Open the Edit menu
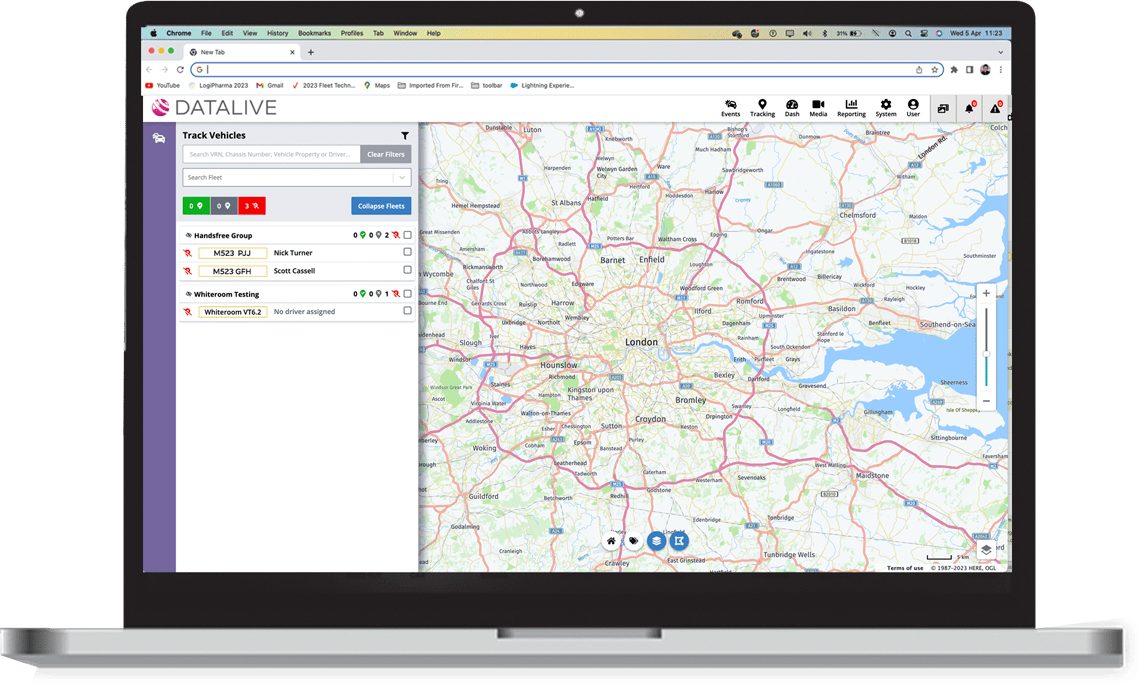1139x684 pixels. pos(227,33)
